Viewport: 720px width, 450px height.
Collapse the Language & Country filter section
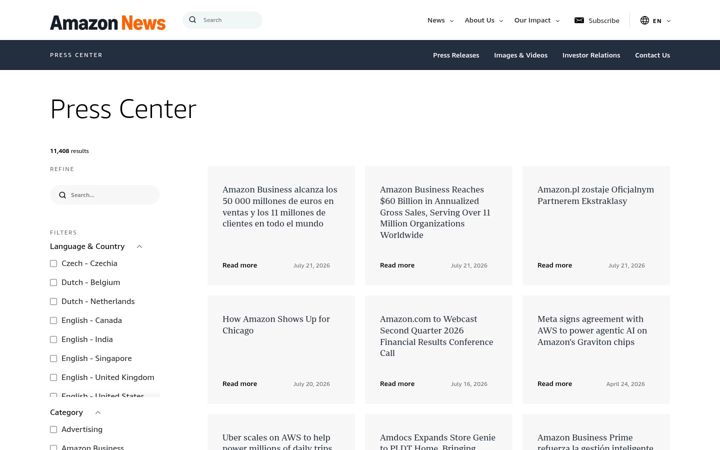[x=139, y=247]
